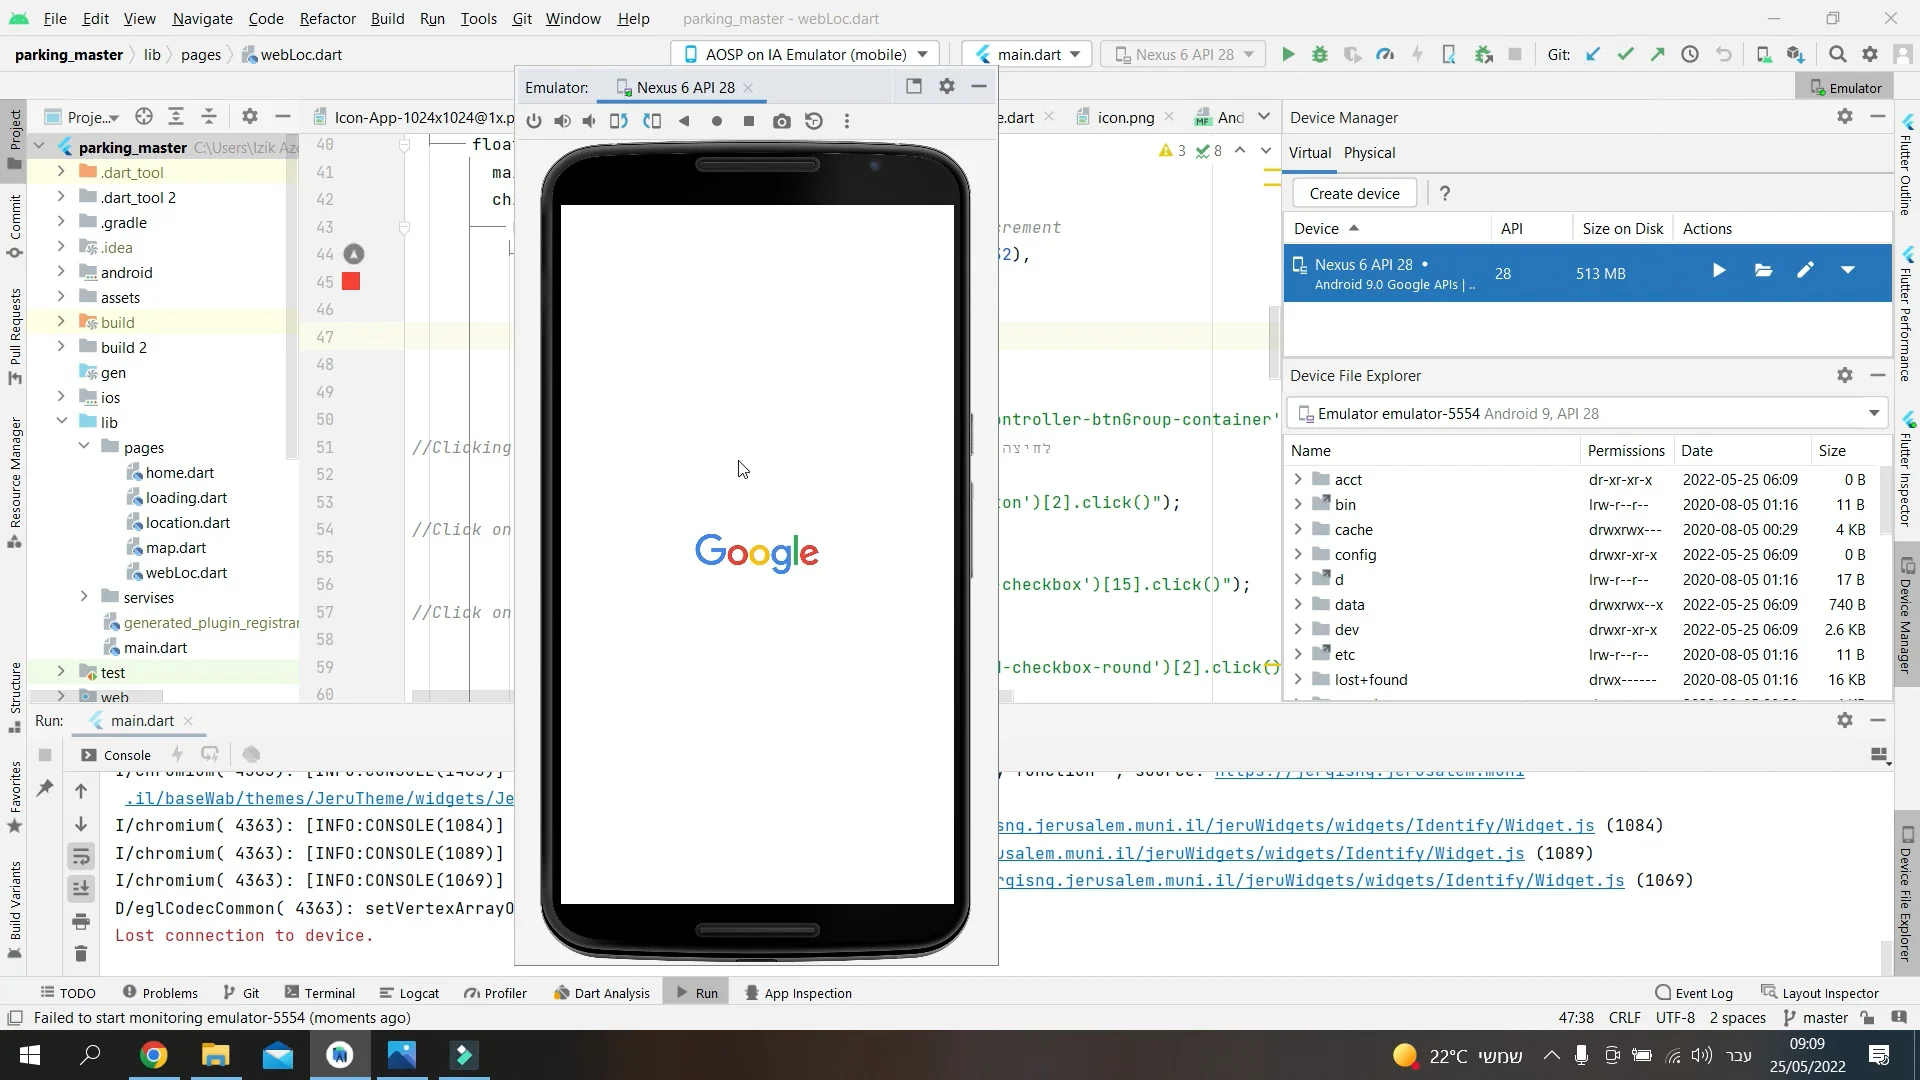Image resolution: width=1920 pixels, height=1080 pixels.
Task: Clear the Run console with trash icon
Action: (x=81, y=954)
